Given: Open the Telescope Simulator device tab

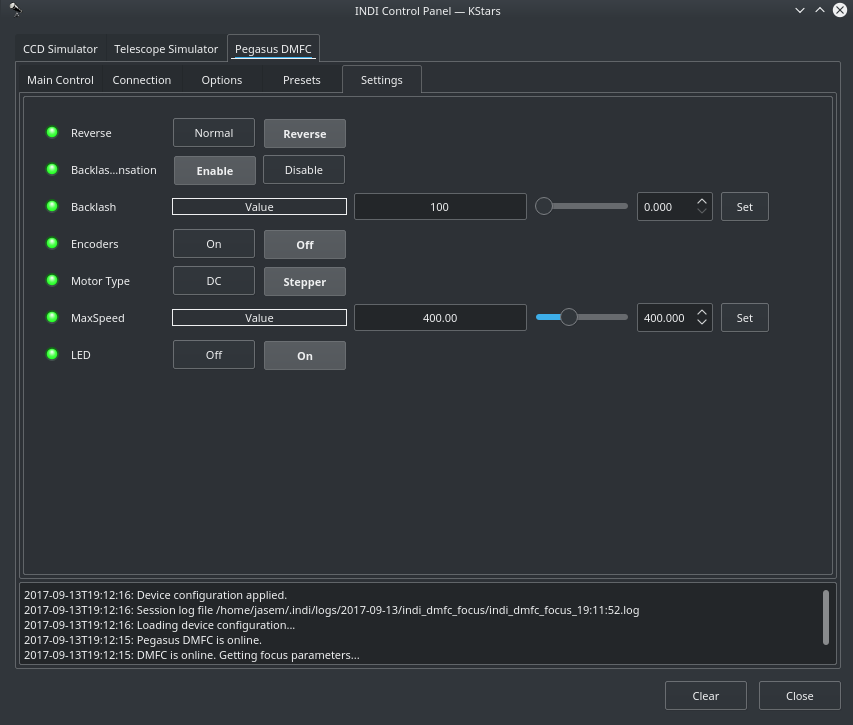Looking at the screenshot, I should (166, 49).
